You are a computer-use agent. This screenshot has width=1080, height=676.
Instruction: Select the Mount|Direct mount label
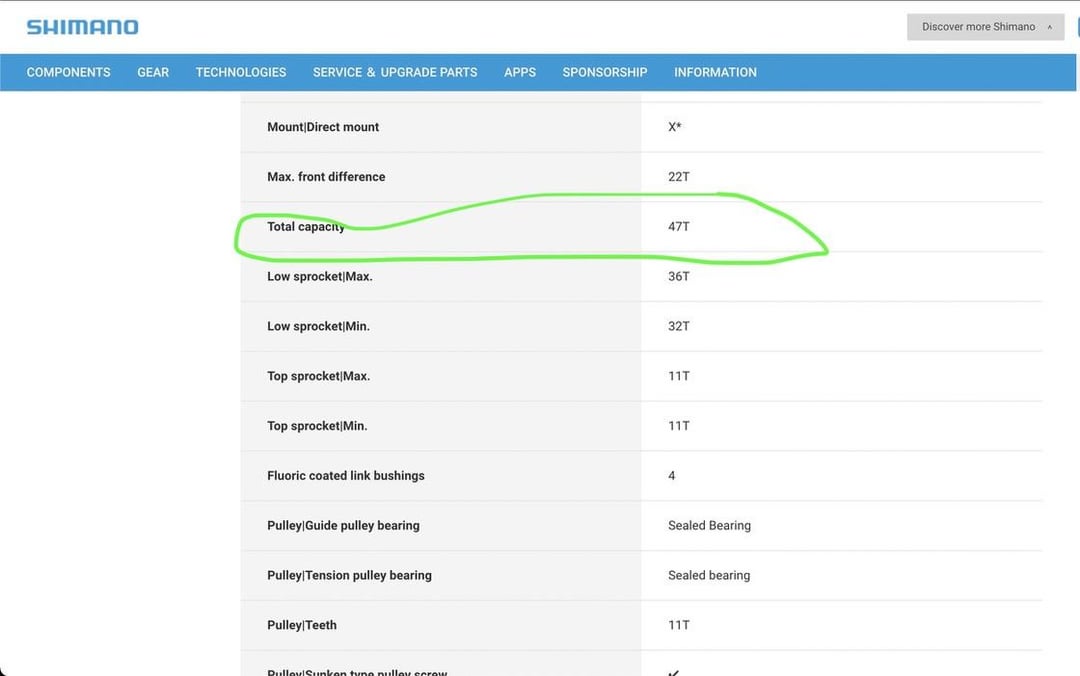pos(323,127)
